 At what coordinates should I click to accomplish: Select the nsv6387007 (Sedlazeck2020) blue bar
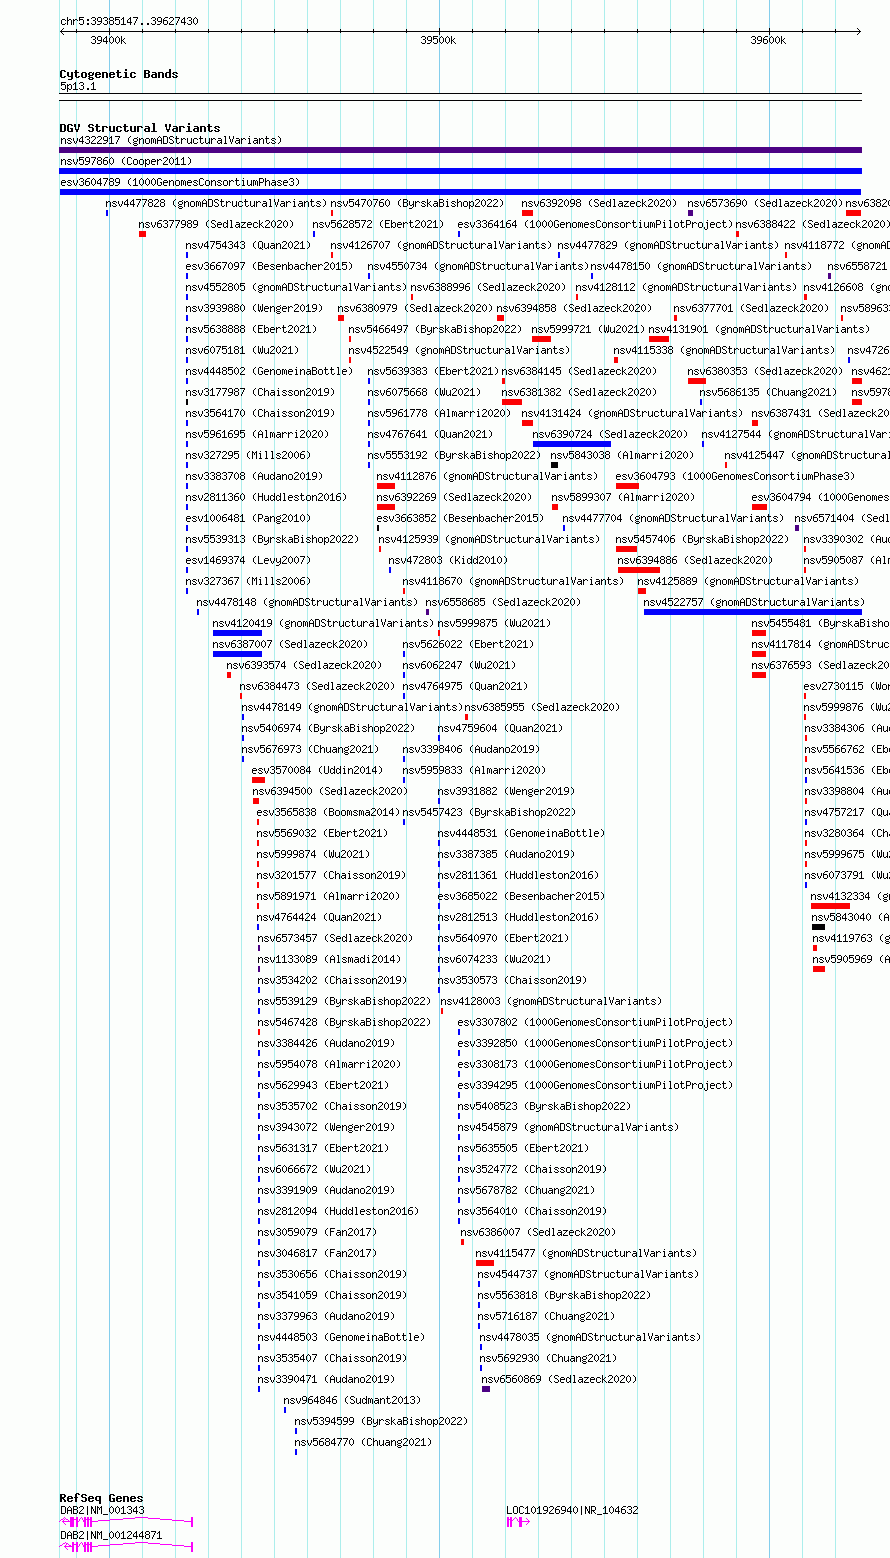tap(237, 654)
